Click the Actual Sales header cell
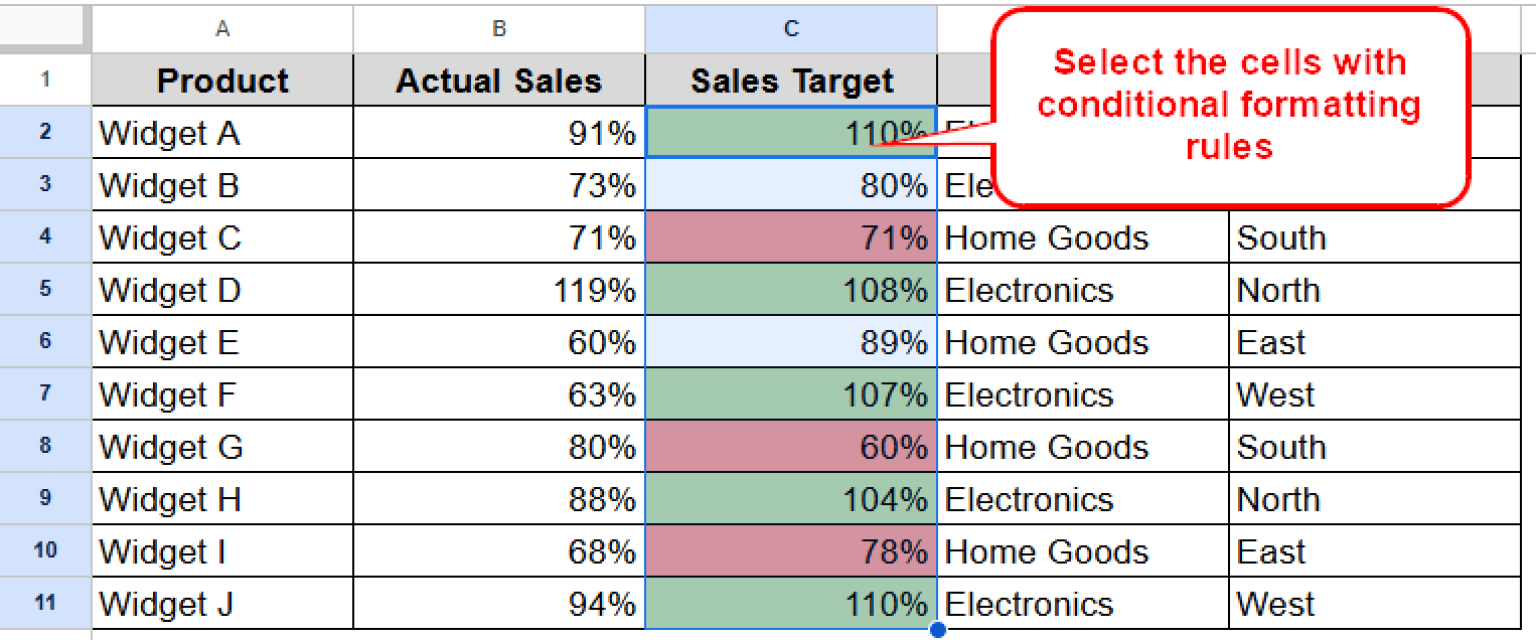 (498, 80)
